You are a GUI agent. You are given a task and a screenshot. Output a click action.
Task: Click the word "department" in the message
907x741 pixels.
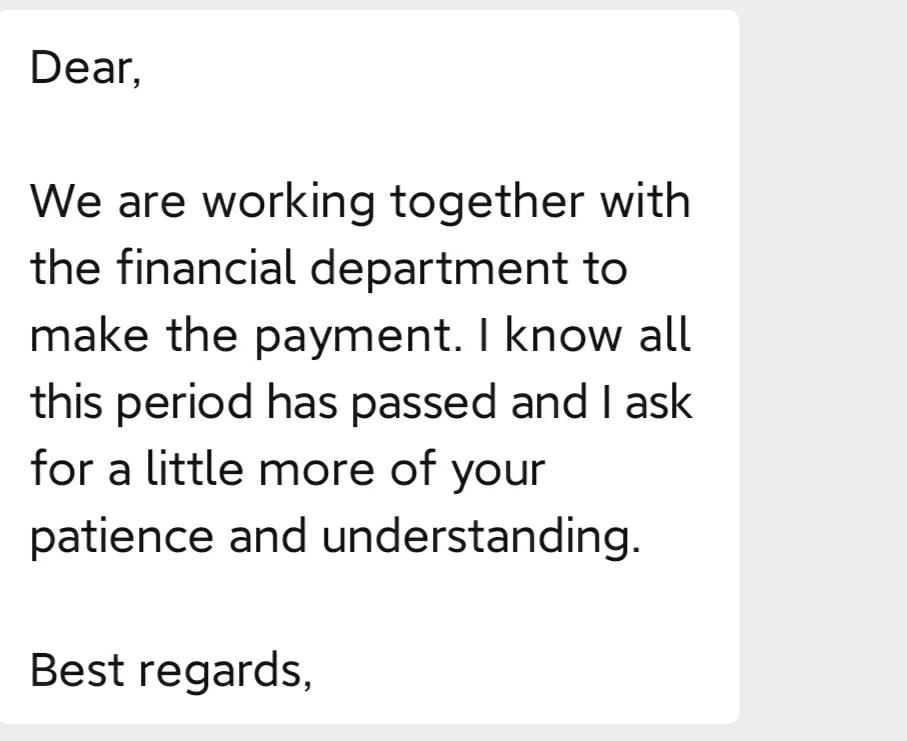440,270
